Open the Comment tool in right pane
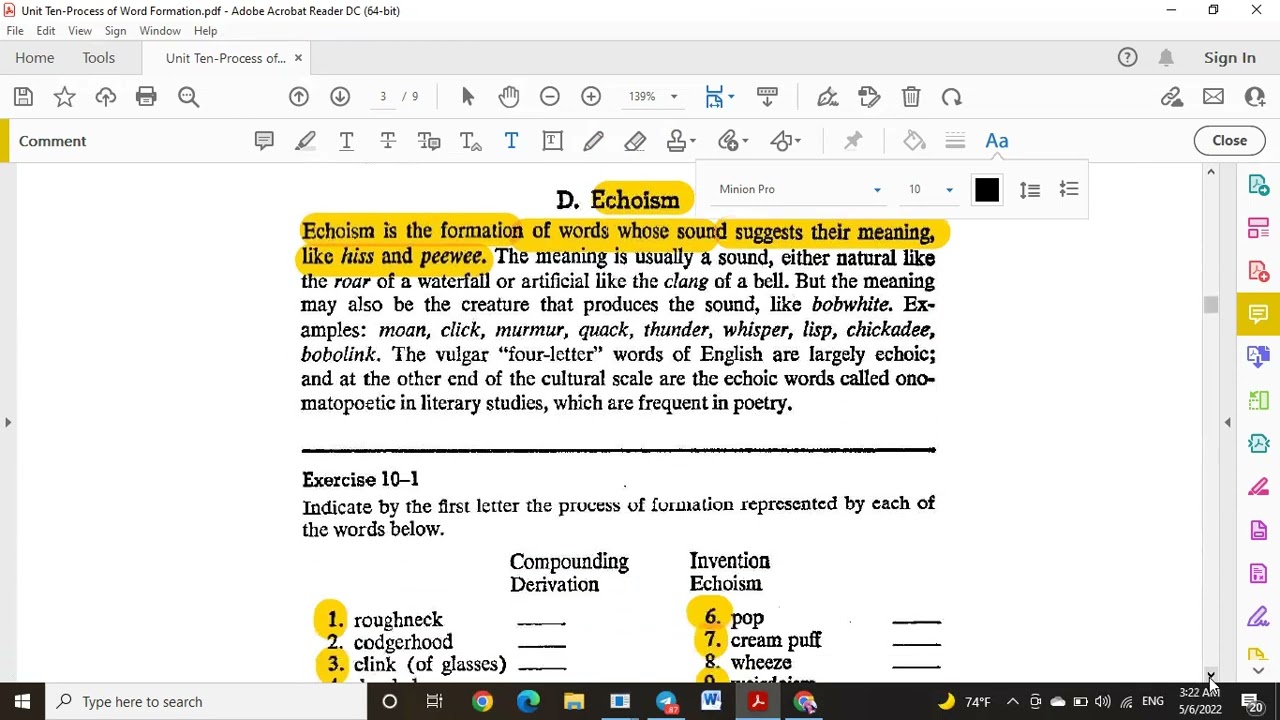Image resolution: width=1280 pixels, height=720 pixels. point(1258,314)
